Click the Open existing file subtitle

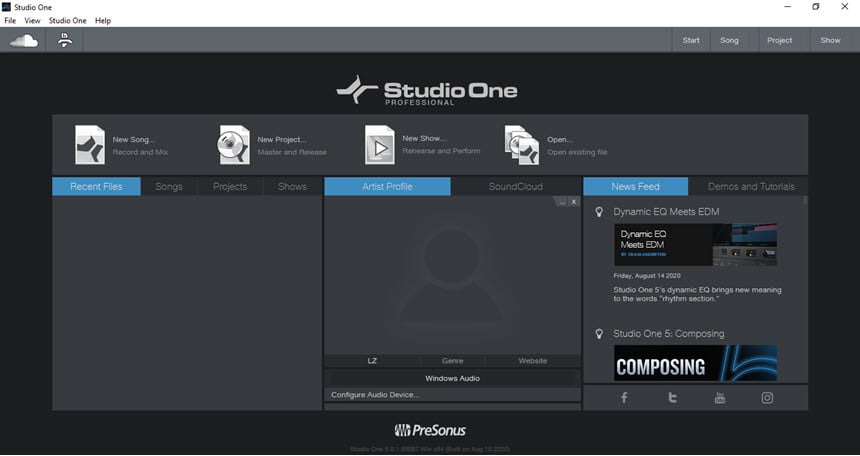click(x=577, y=152)
